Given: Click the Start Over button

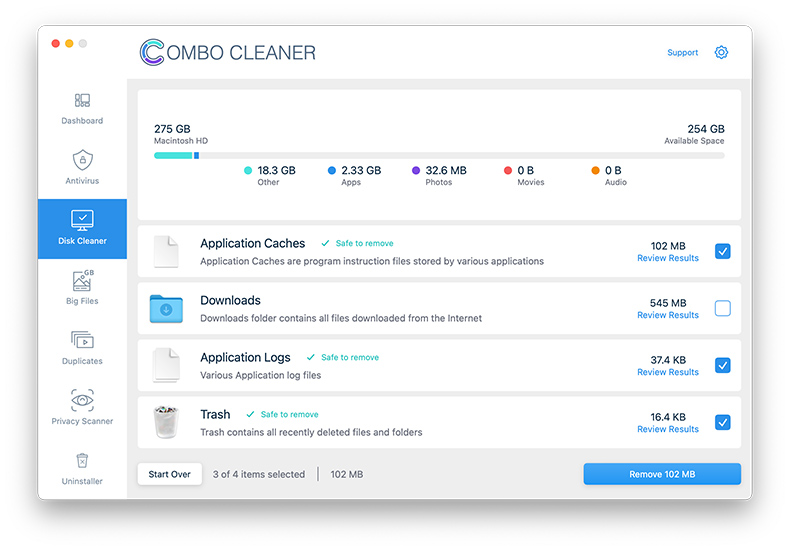Looking at the screenshot, I should tap(170, 474).
